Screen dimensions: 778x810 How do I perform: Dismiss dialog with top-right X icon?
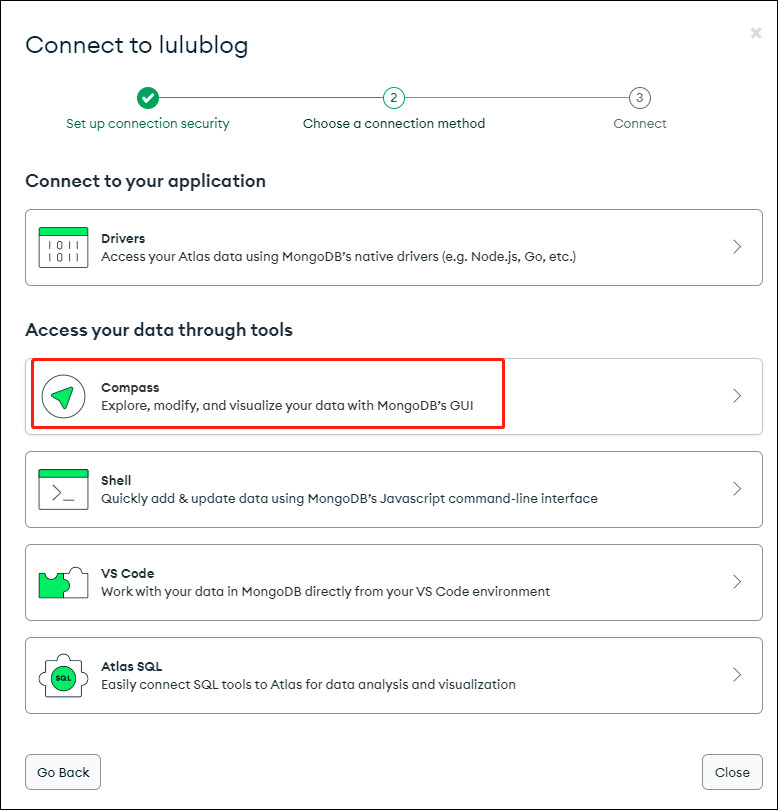[756, 33]
